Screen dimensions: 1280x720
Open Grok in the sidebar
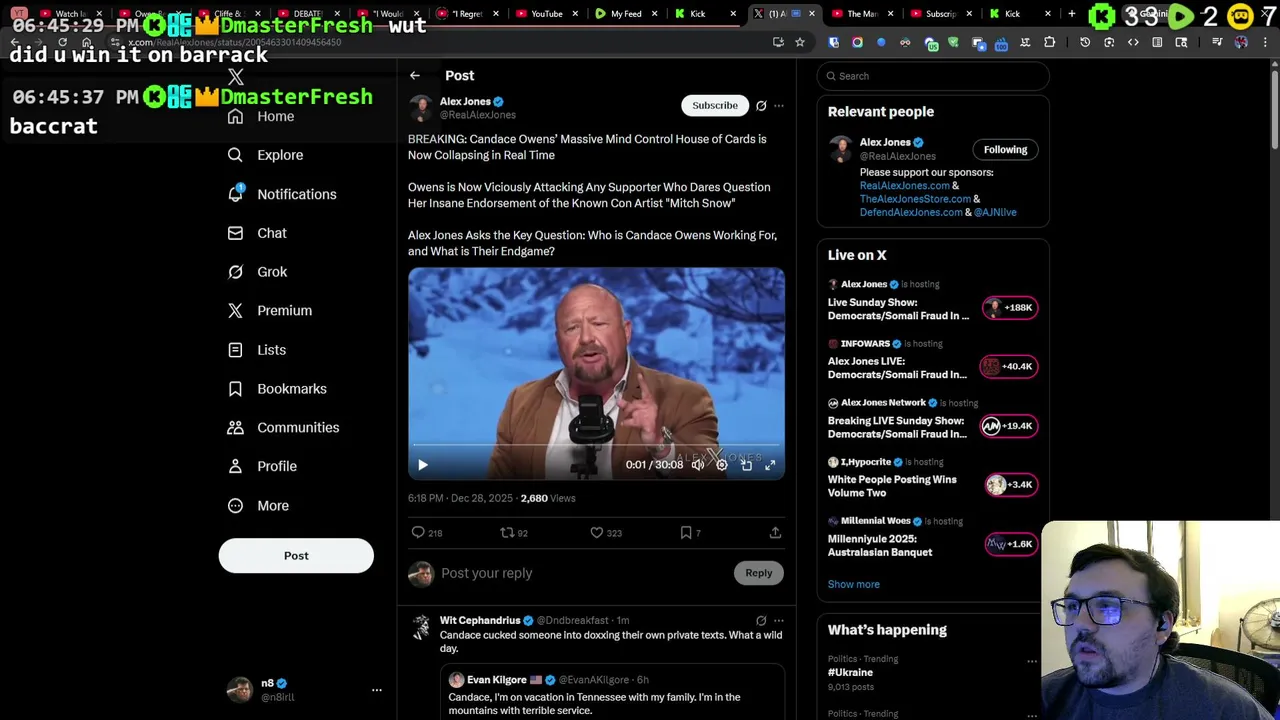[x=257, y=272]
